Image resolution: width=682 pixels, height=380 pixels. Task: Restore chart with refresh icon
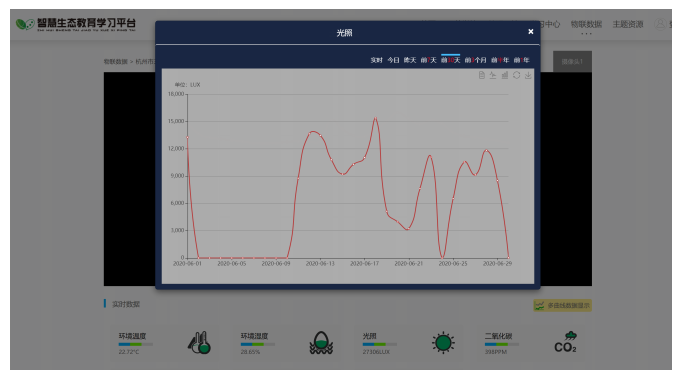point(516,75)
